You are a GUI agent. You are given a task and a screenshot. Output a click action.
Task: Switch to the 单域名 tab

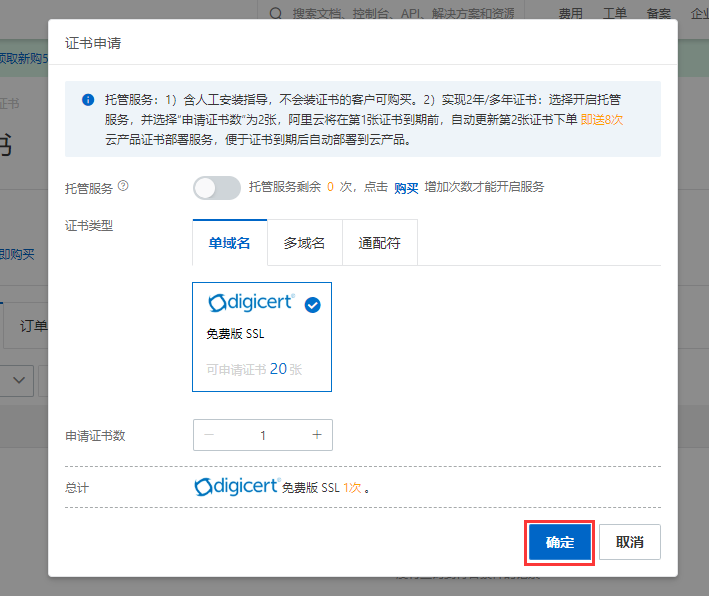tap(229, 243)
